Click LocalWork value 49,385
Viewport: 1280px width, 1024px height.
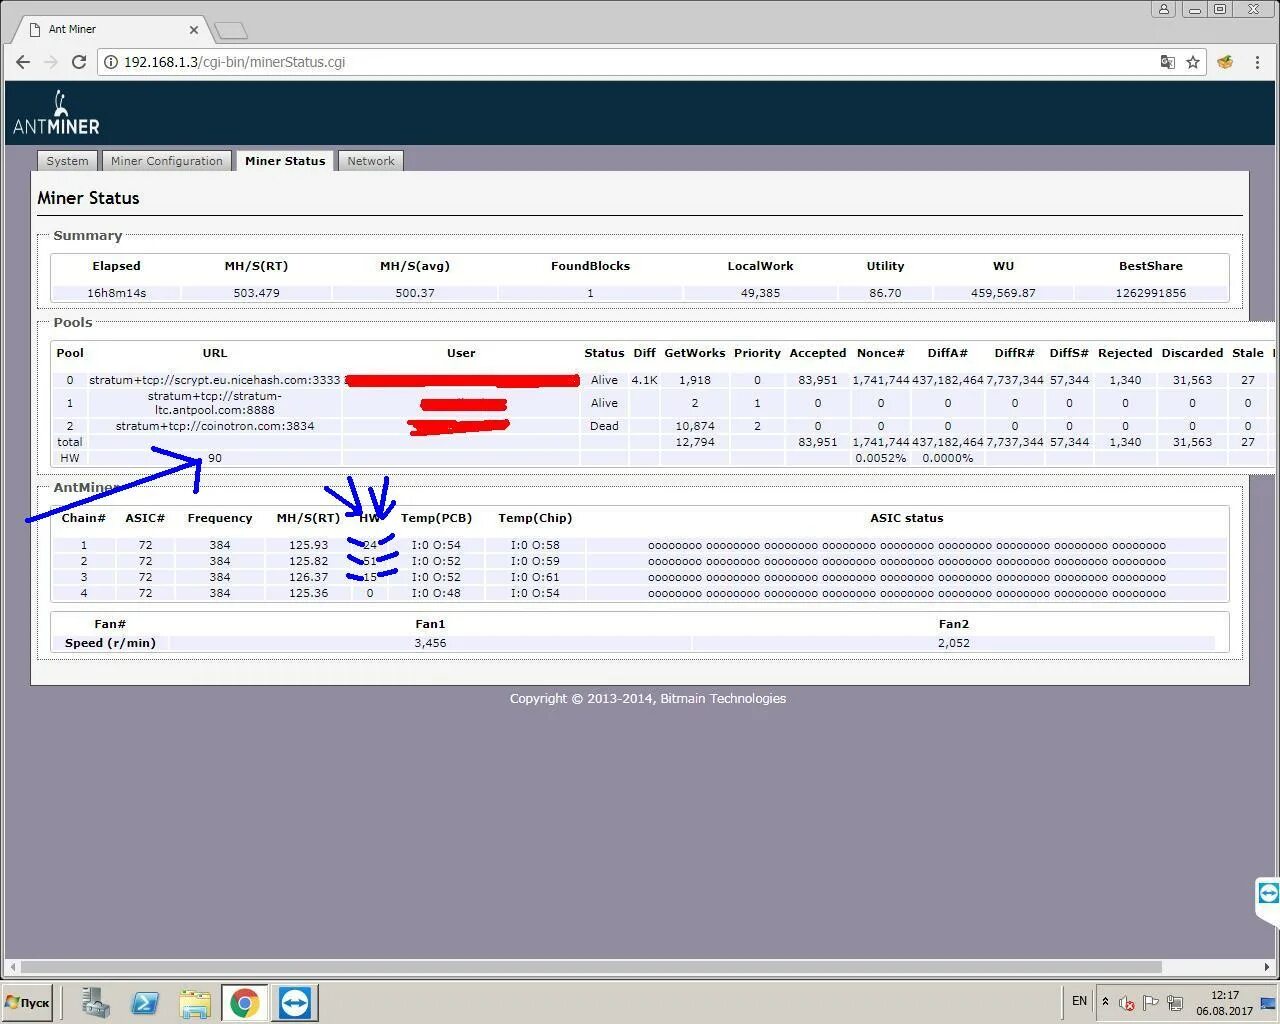760,293
